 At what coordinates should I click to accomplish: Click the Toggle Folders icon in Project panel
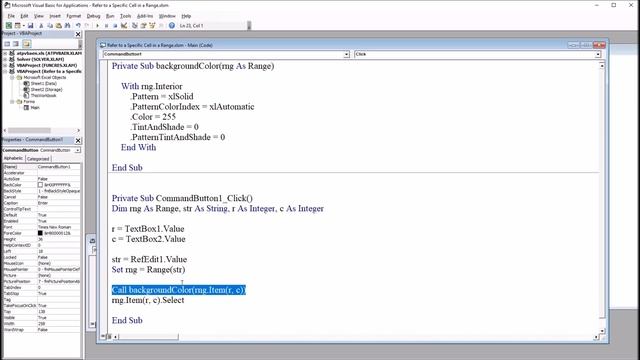(x=27, y=44)
